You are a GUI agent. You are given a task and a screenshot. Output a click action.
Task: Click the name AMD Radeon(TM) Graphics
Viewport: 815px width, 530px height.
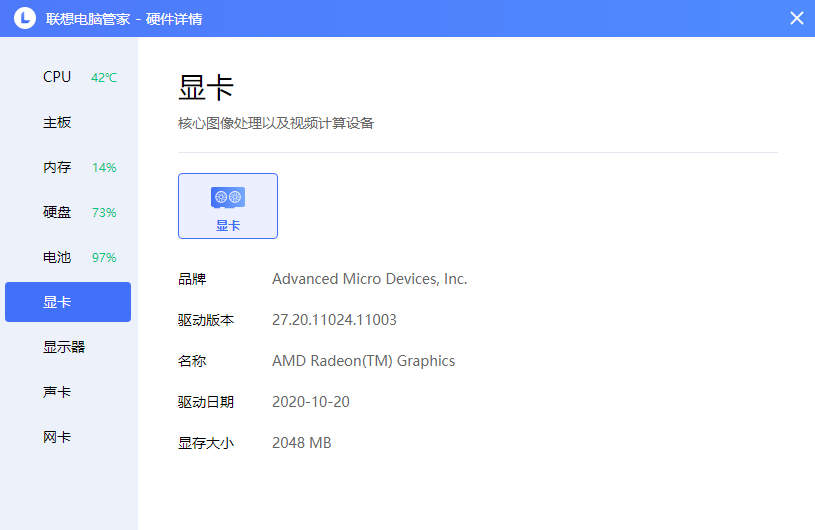(x=363, y=361)
